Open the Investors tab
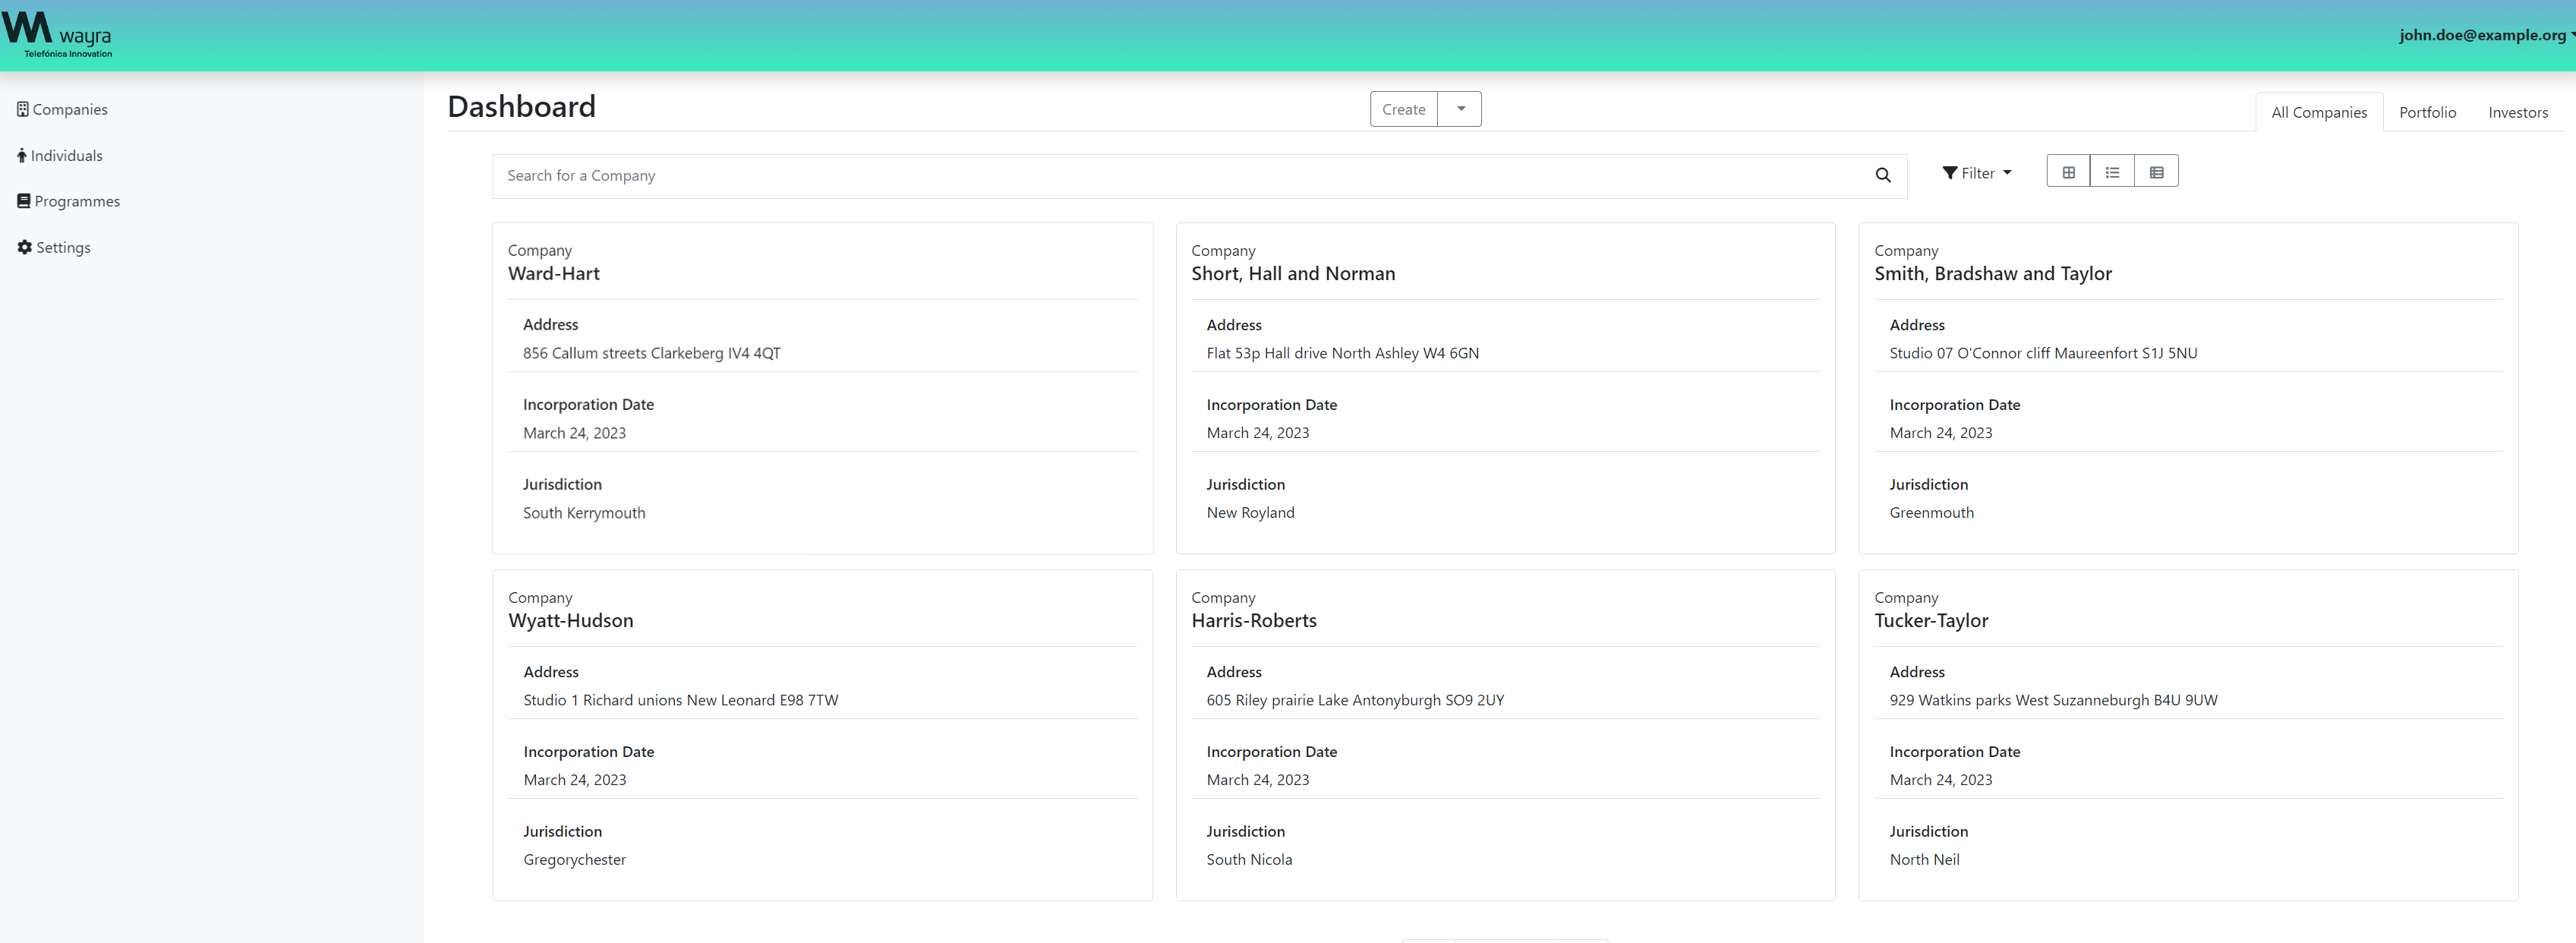 [x=2519, y=112]
